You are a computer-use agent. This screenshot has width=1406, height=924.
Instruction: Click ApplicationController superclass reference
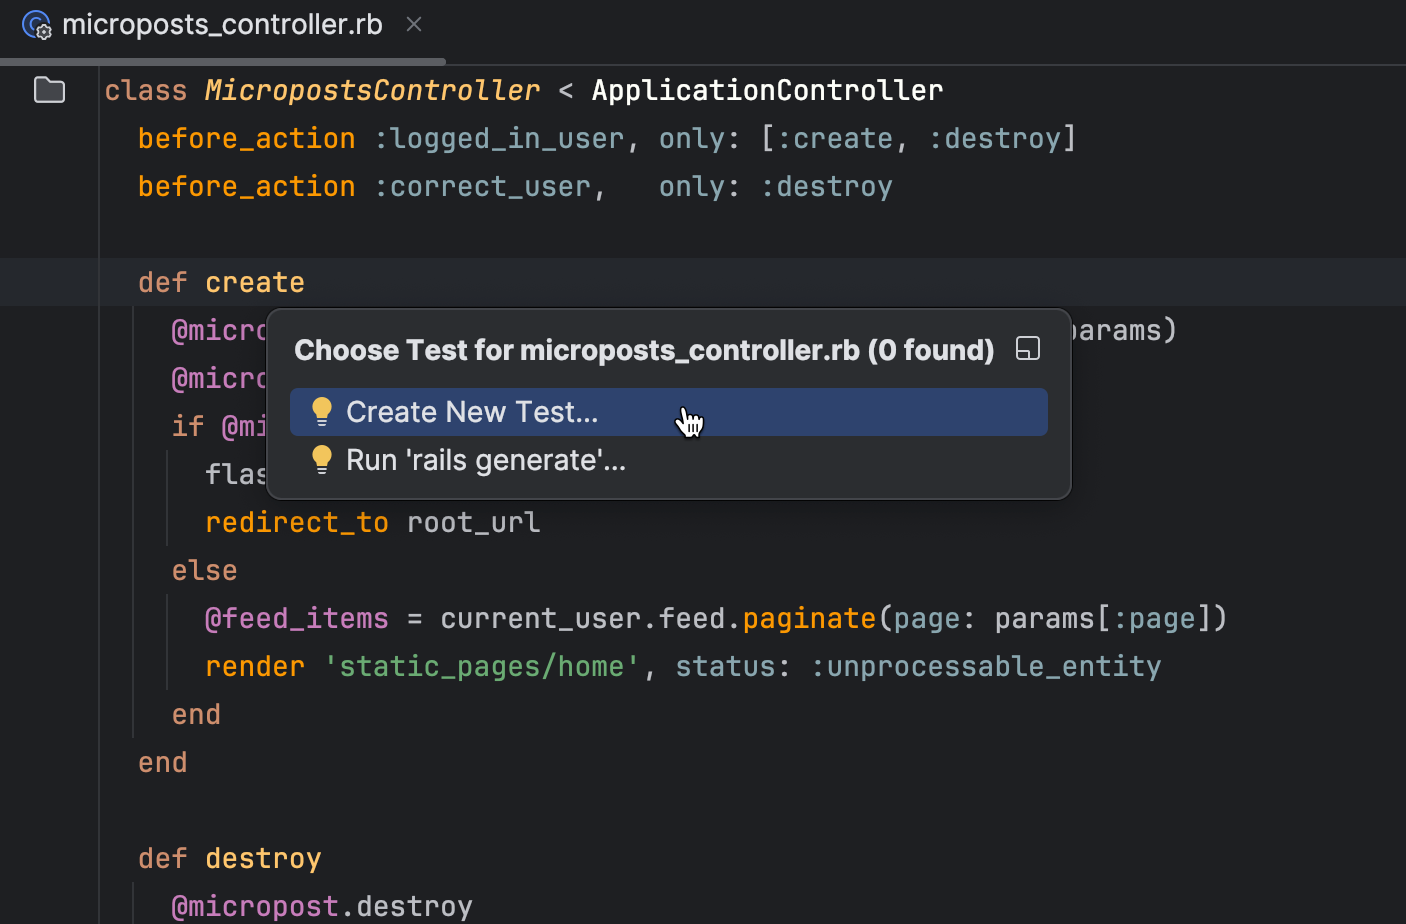click(x=767, y=90)
